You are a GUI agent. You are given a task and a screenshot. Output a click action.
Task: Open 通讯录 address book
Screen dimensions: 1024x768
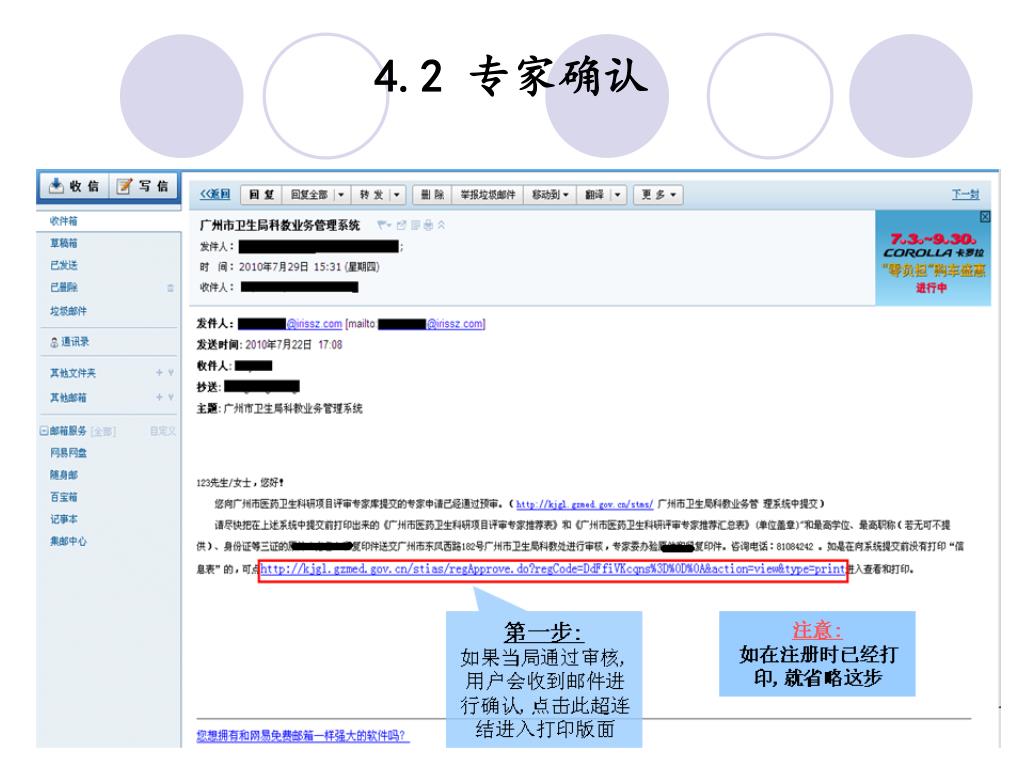[70, 342]
